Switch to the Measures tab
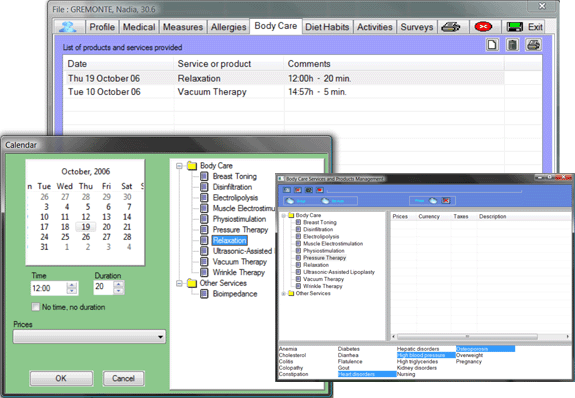Image resolution: width=575 pixels, height=398 pixels. tap(183, 27)
